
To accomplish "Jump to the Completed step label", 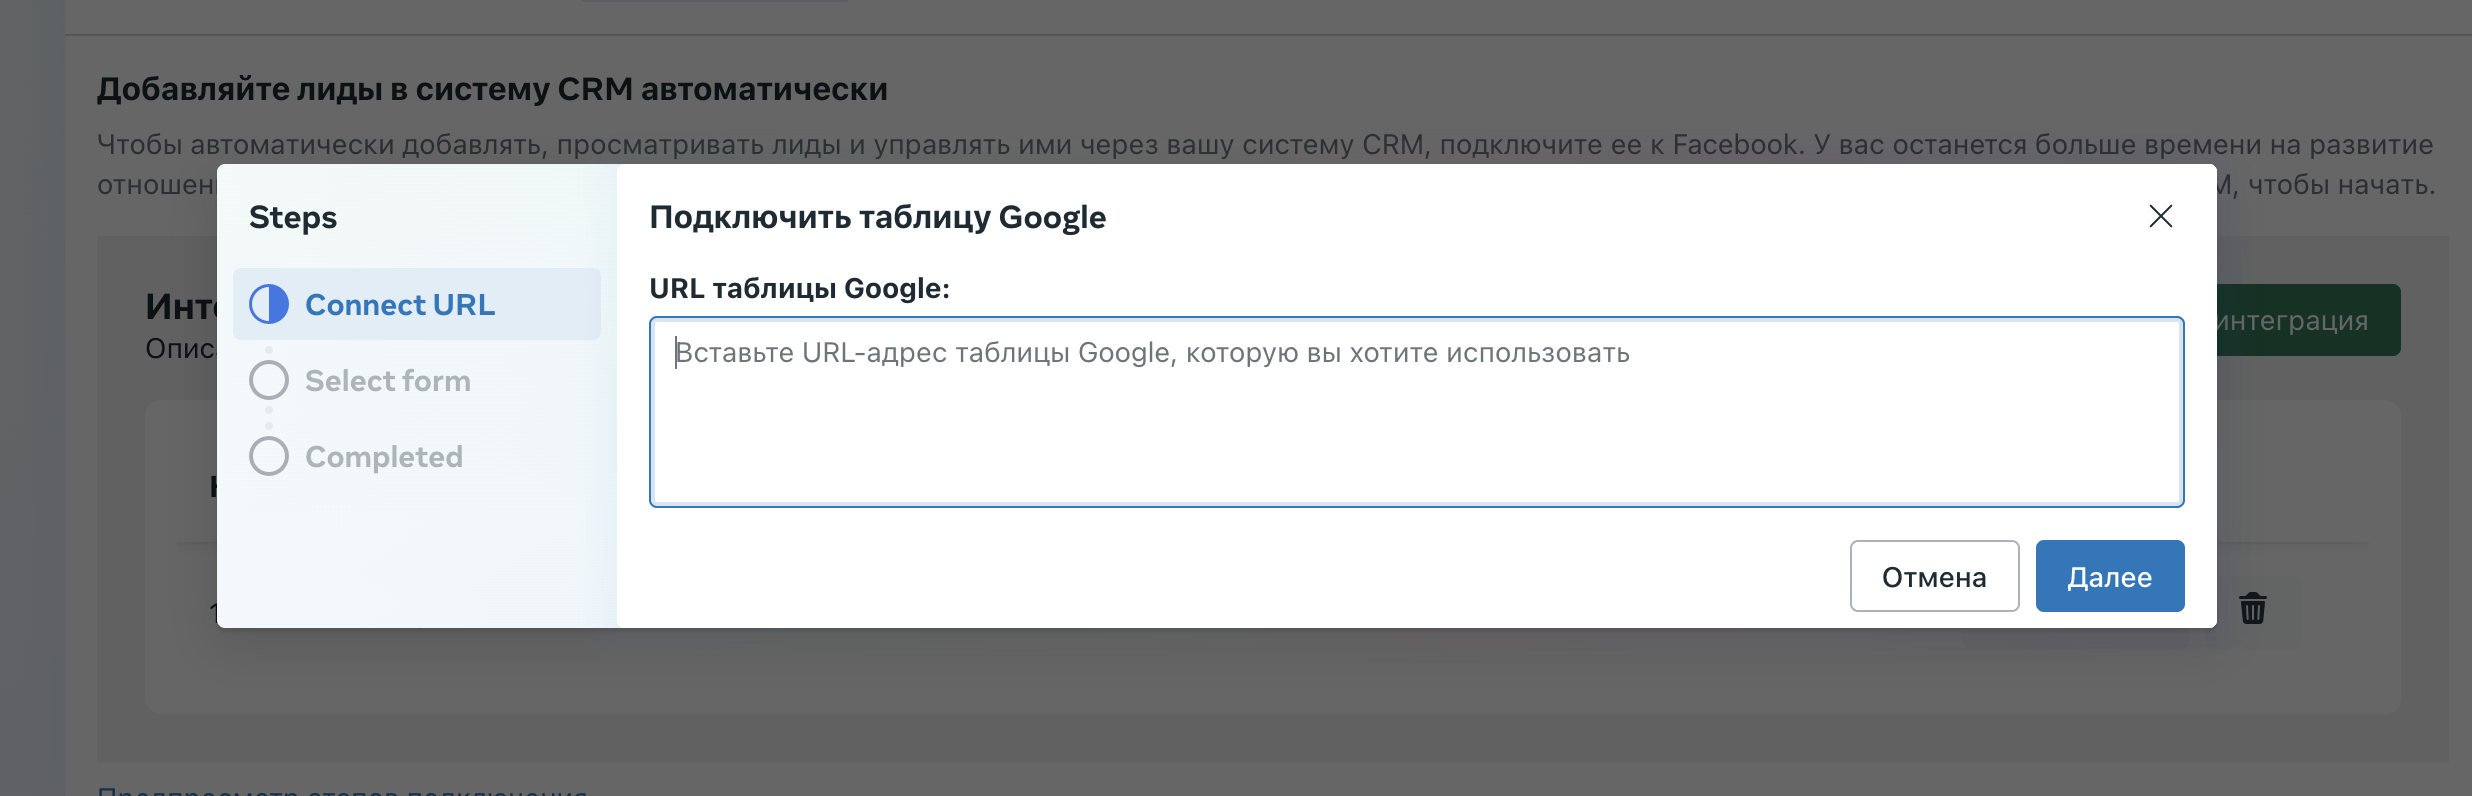I will [x=383, y=456].
